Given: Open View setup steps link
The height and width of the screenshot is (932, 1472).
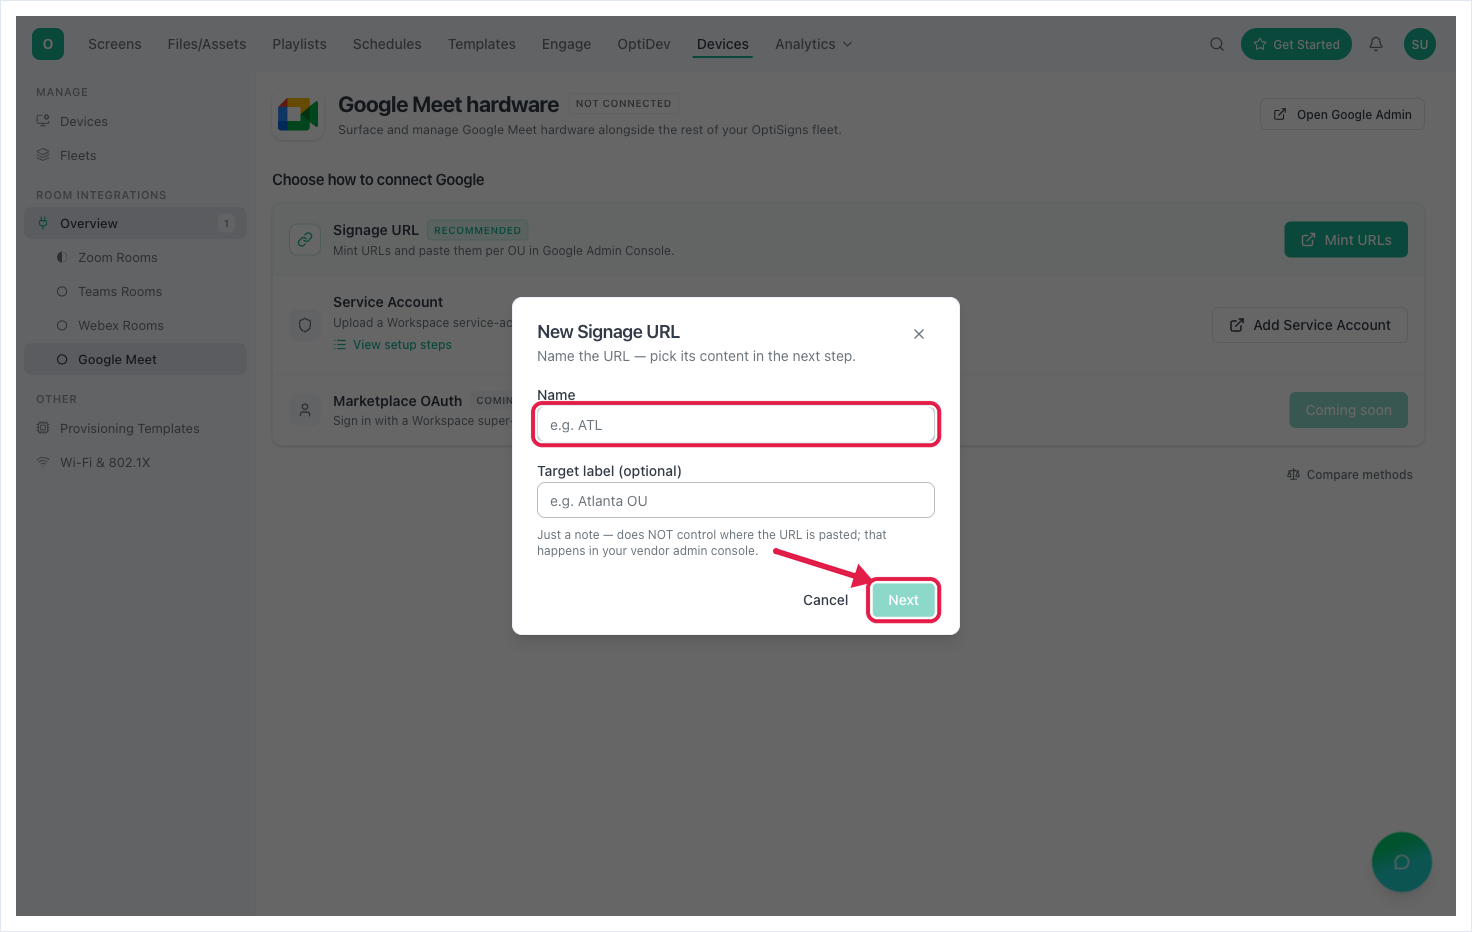Looking at the screenshot, I should coord(393,345).
